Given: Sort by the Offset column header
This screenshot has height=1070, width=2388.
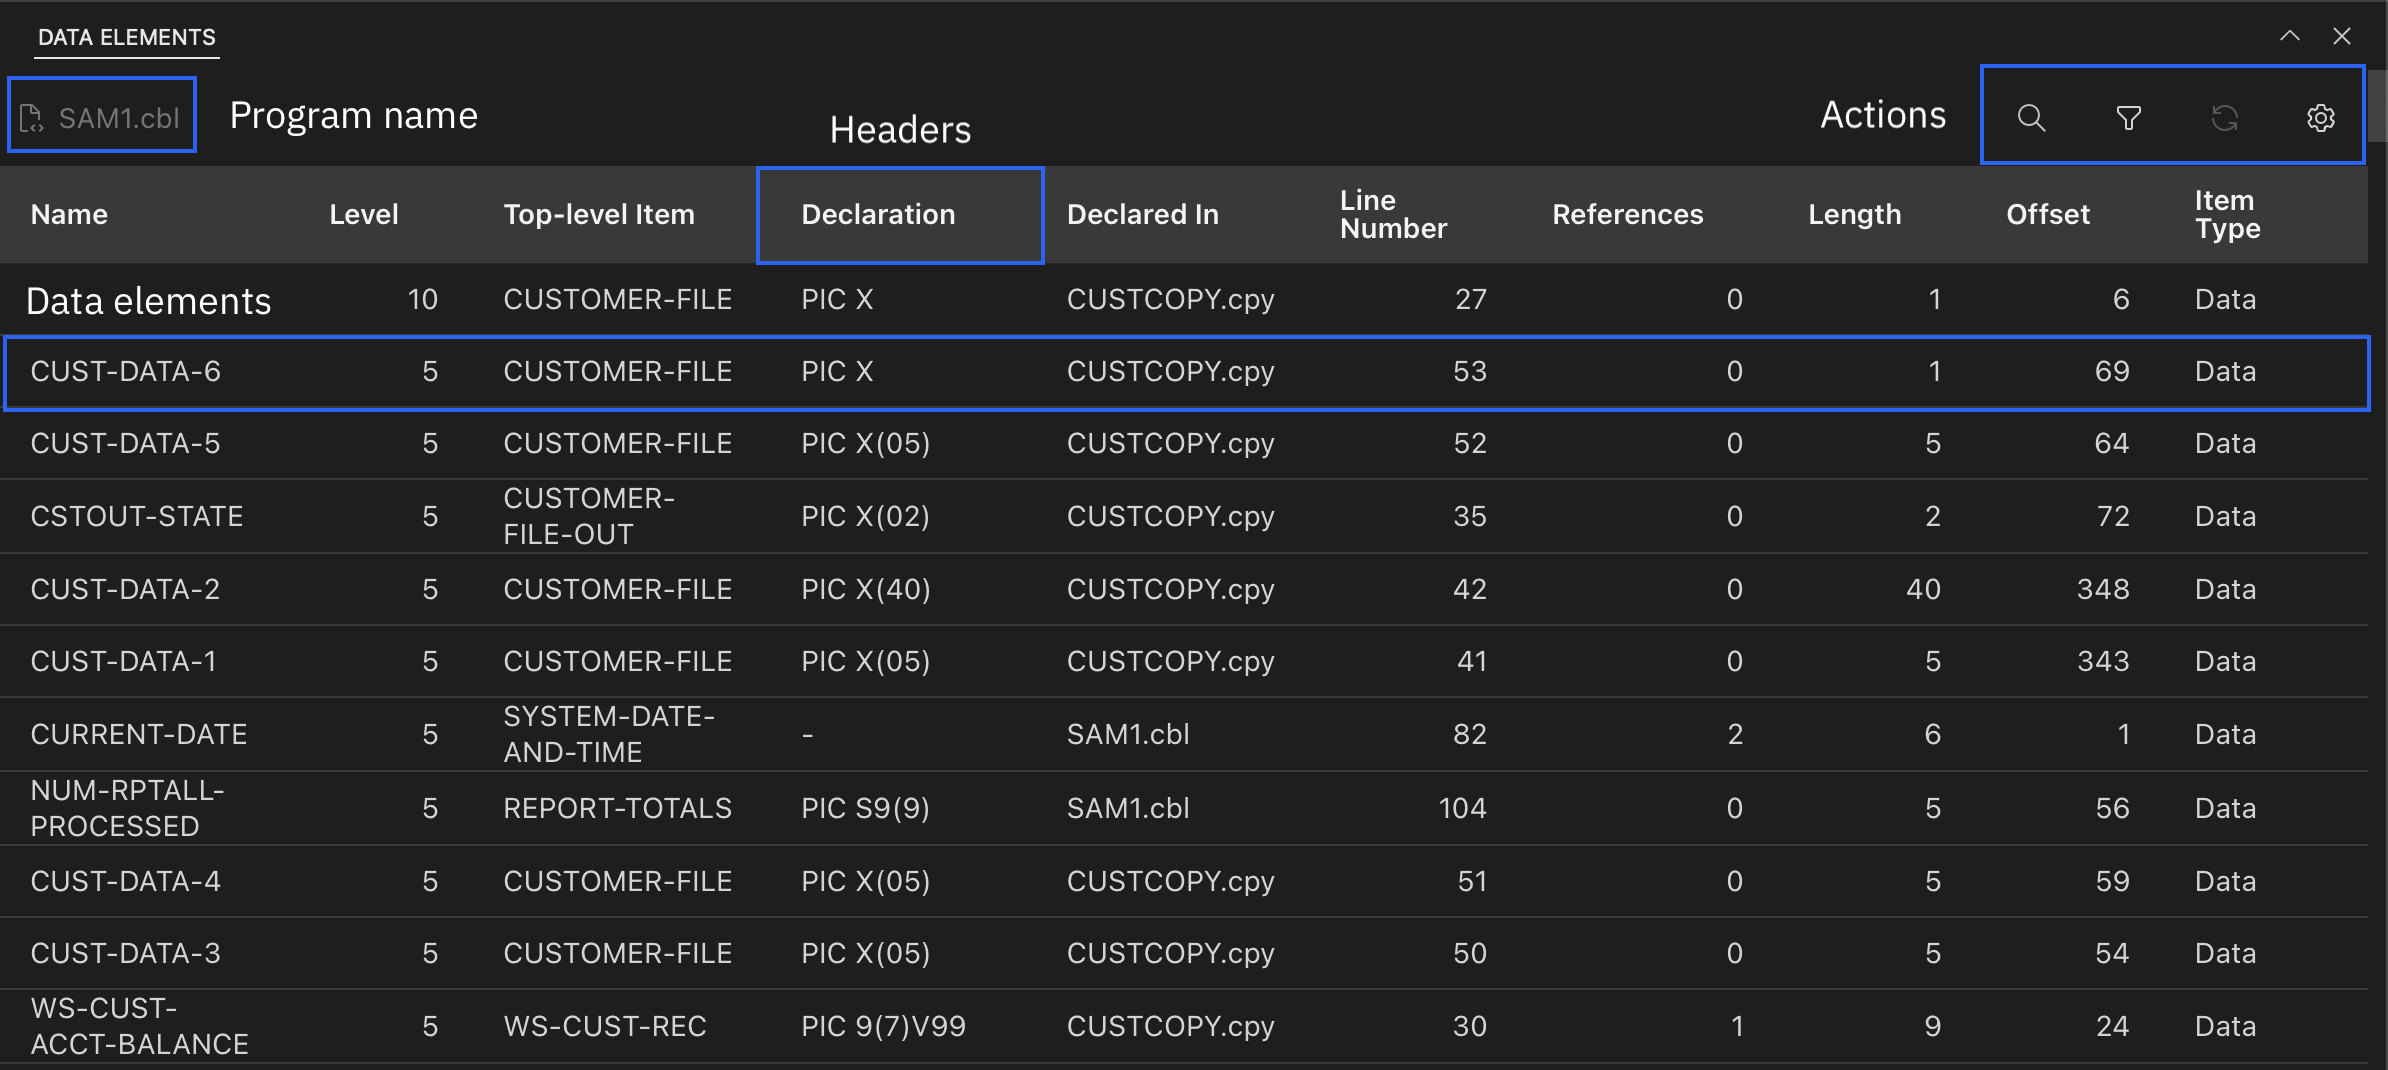Looking at the screenshot, I should coord(2047,214).
